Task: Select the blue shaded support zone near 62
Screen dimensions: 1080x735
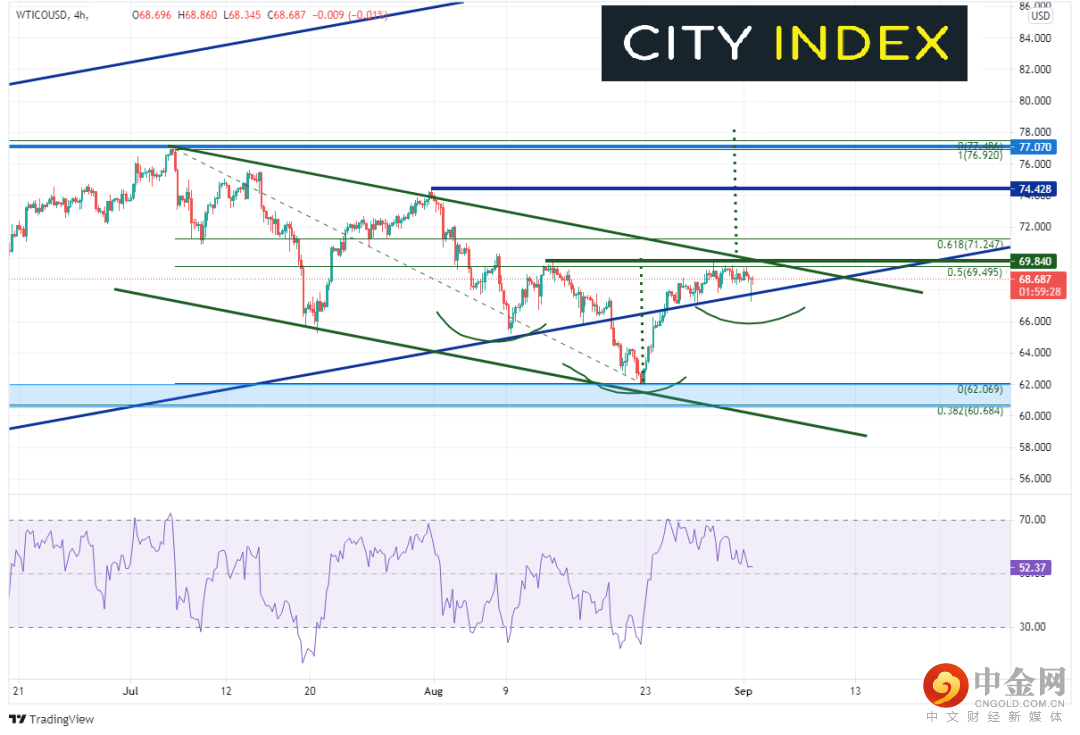Action: coord(510,395)
